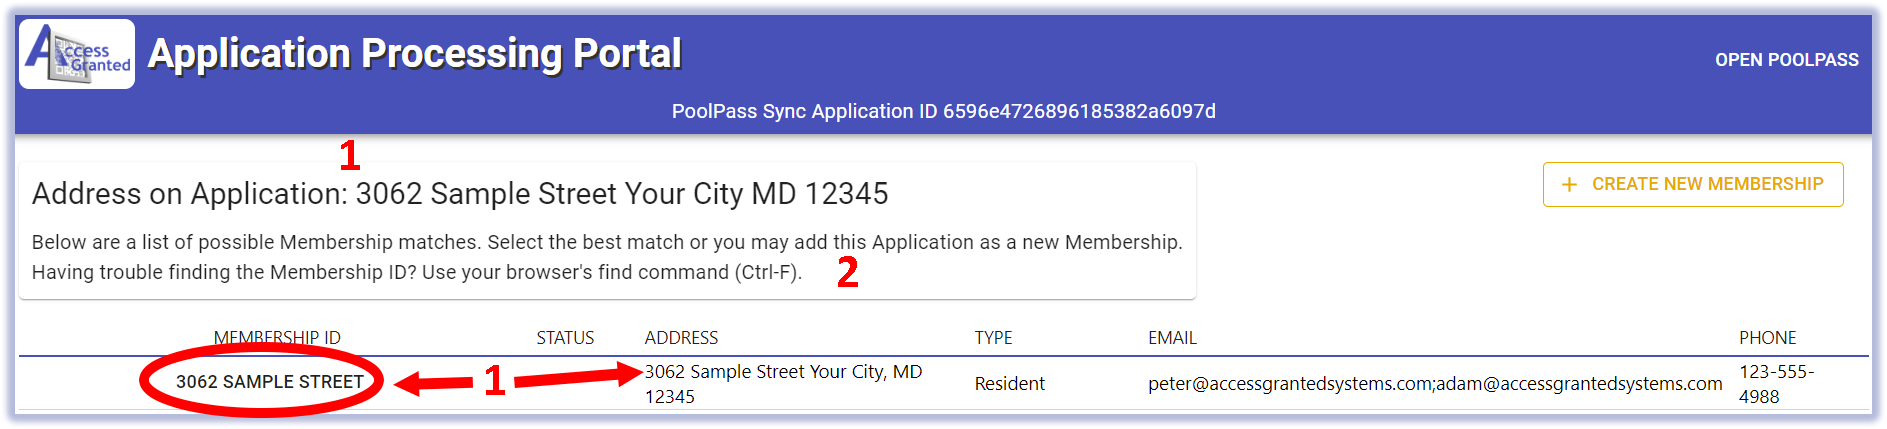1887x429 pixels.
Task: Click the plus icon on Create New Membership
Action: (1569, 185)
